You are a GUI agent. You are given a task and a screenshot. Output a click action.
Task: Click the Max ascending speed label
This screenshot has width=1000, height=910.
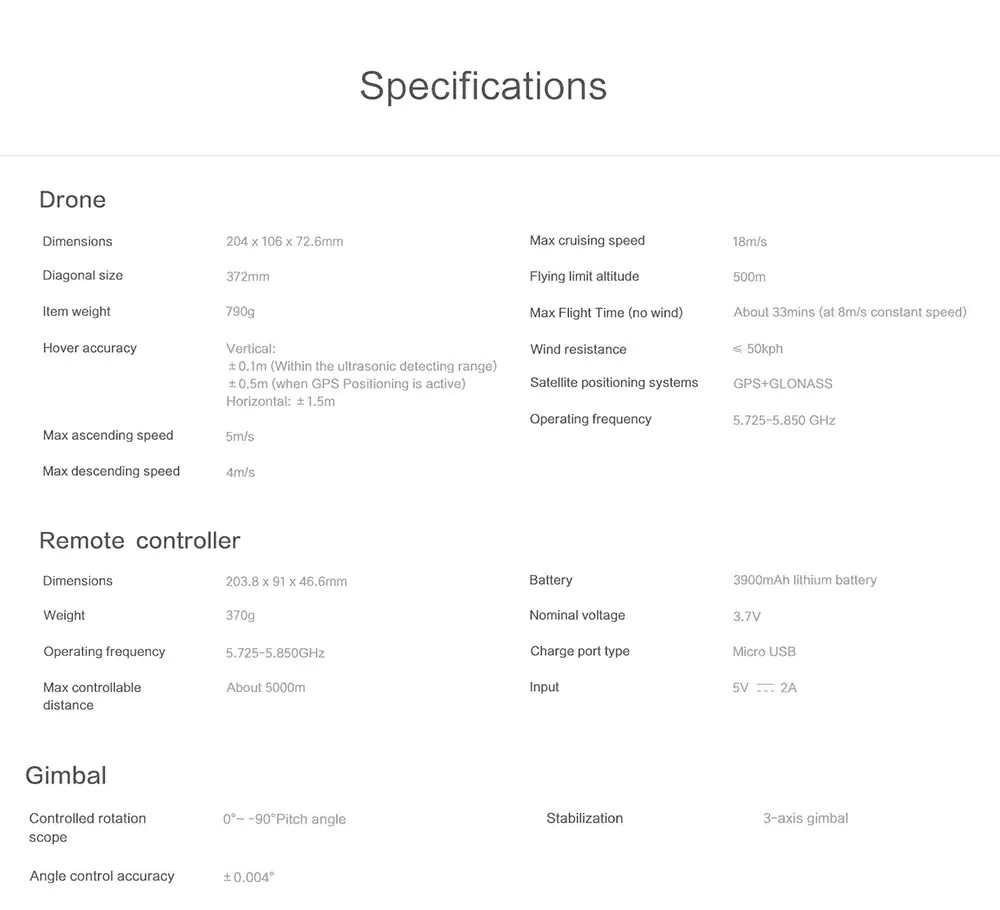[108, 436]
